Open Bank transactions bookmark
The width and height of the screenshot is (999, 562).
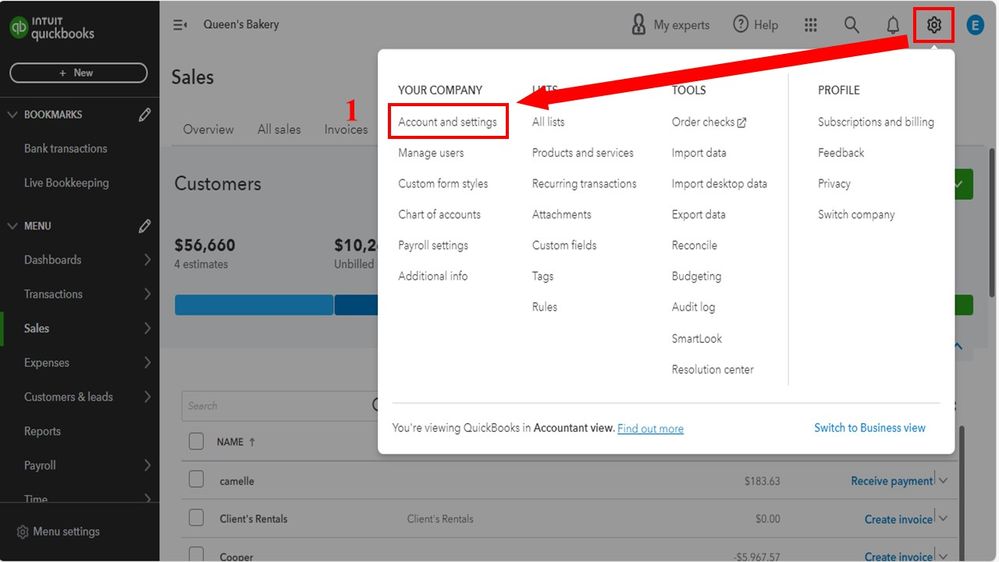(66, 148)
